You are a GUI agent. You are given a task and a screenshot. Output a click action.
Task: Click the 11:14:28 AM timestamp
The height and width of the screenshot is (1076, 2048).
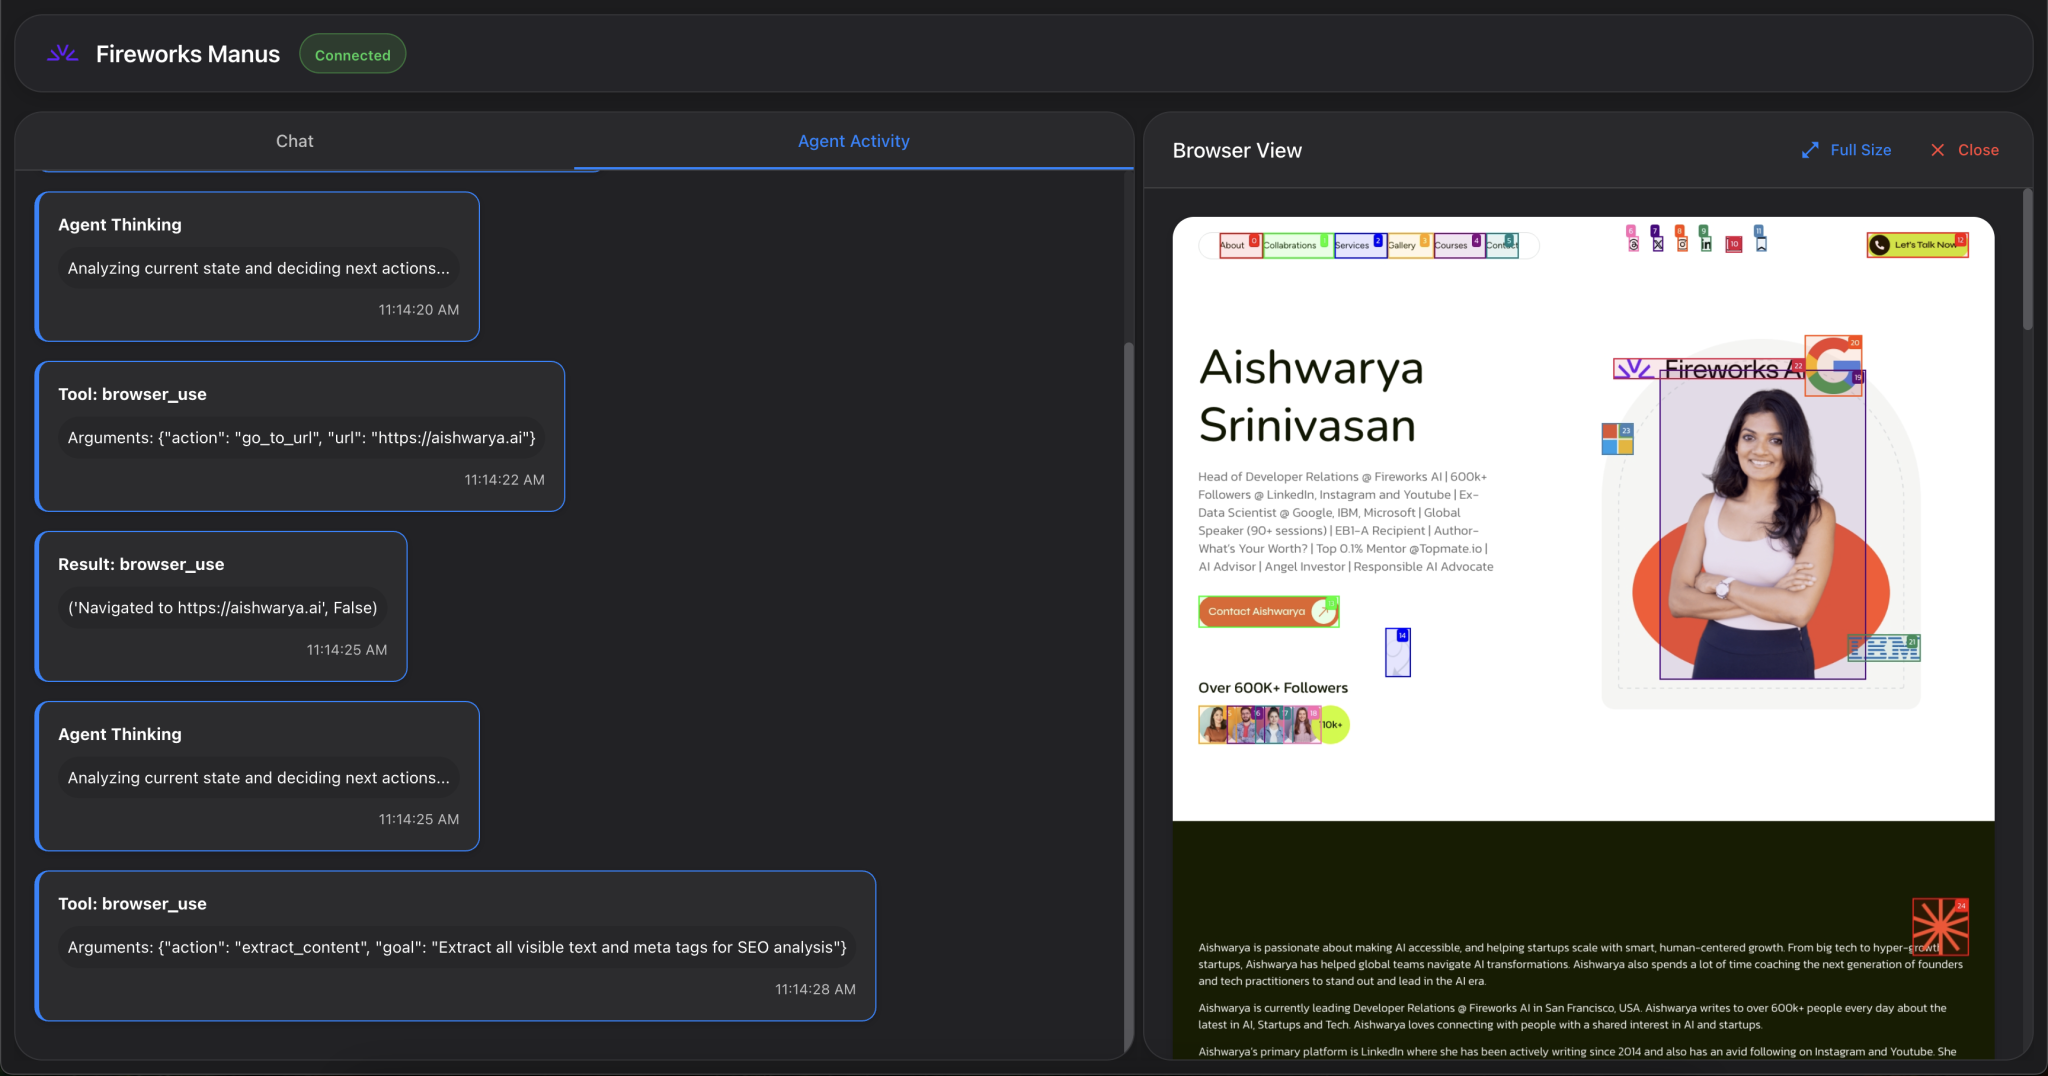[815, 989]
